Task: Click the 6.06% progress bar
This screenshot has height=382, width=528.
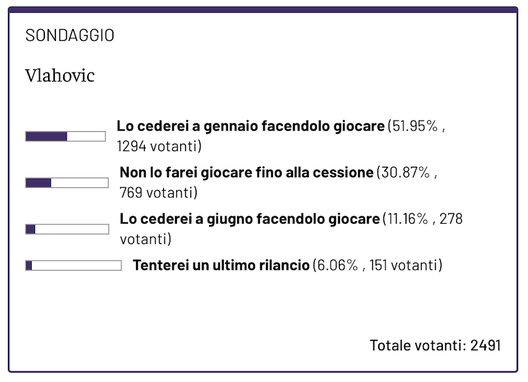Action: [x=73, y=265]
